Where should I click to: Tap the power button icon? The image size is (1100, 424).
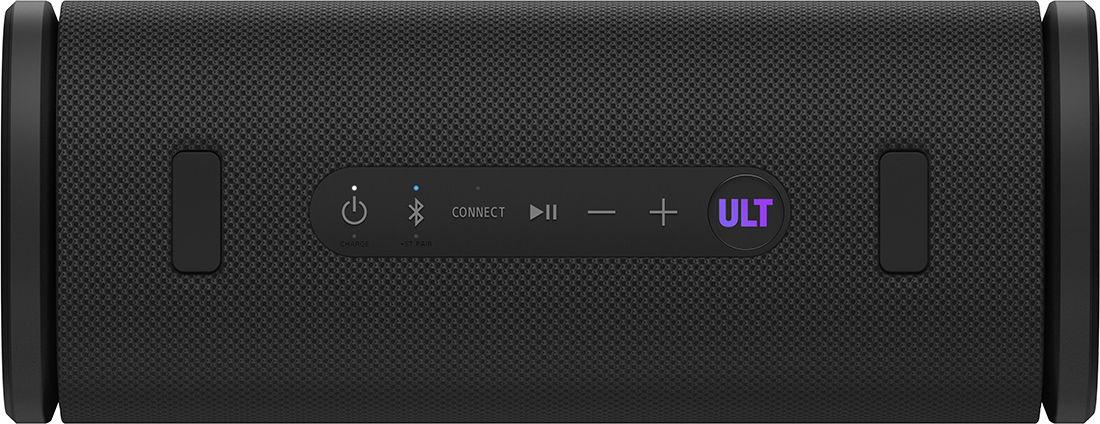[x=354, y=211]
